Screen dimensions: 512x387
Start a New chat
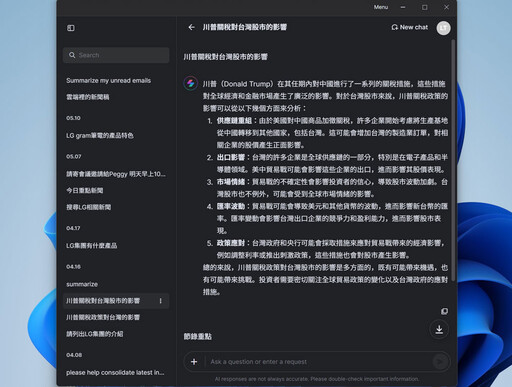pyautogui.click(x=410, y=27)
